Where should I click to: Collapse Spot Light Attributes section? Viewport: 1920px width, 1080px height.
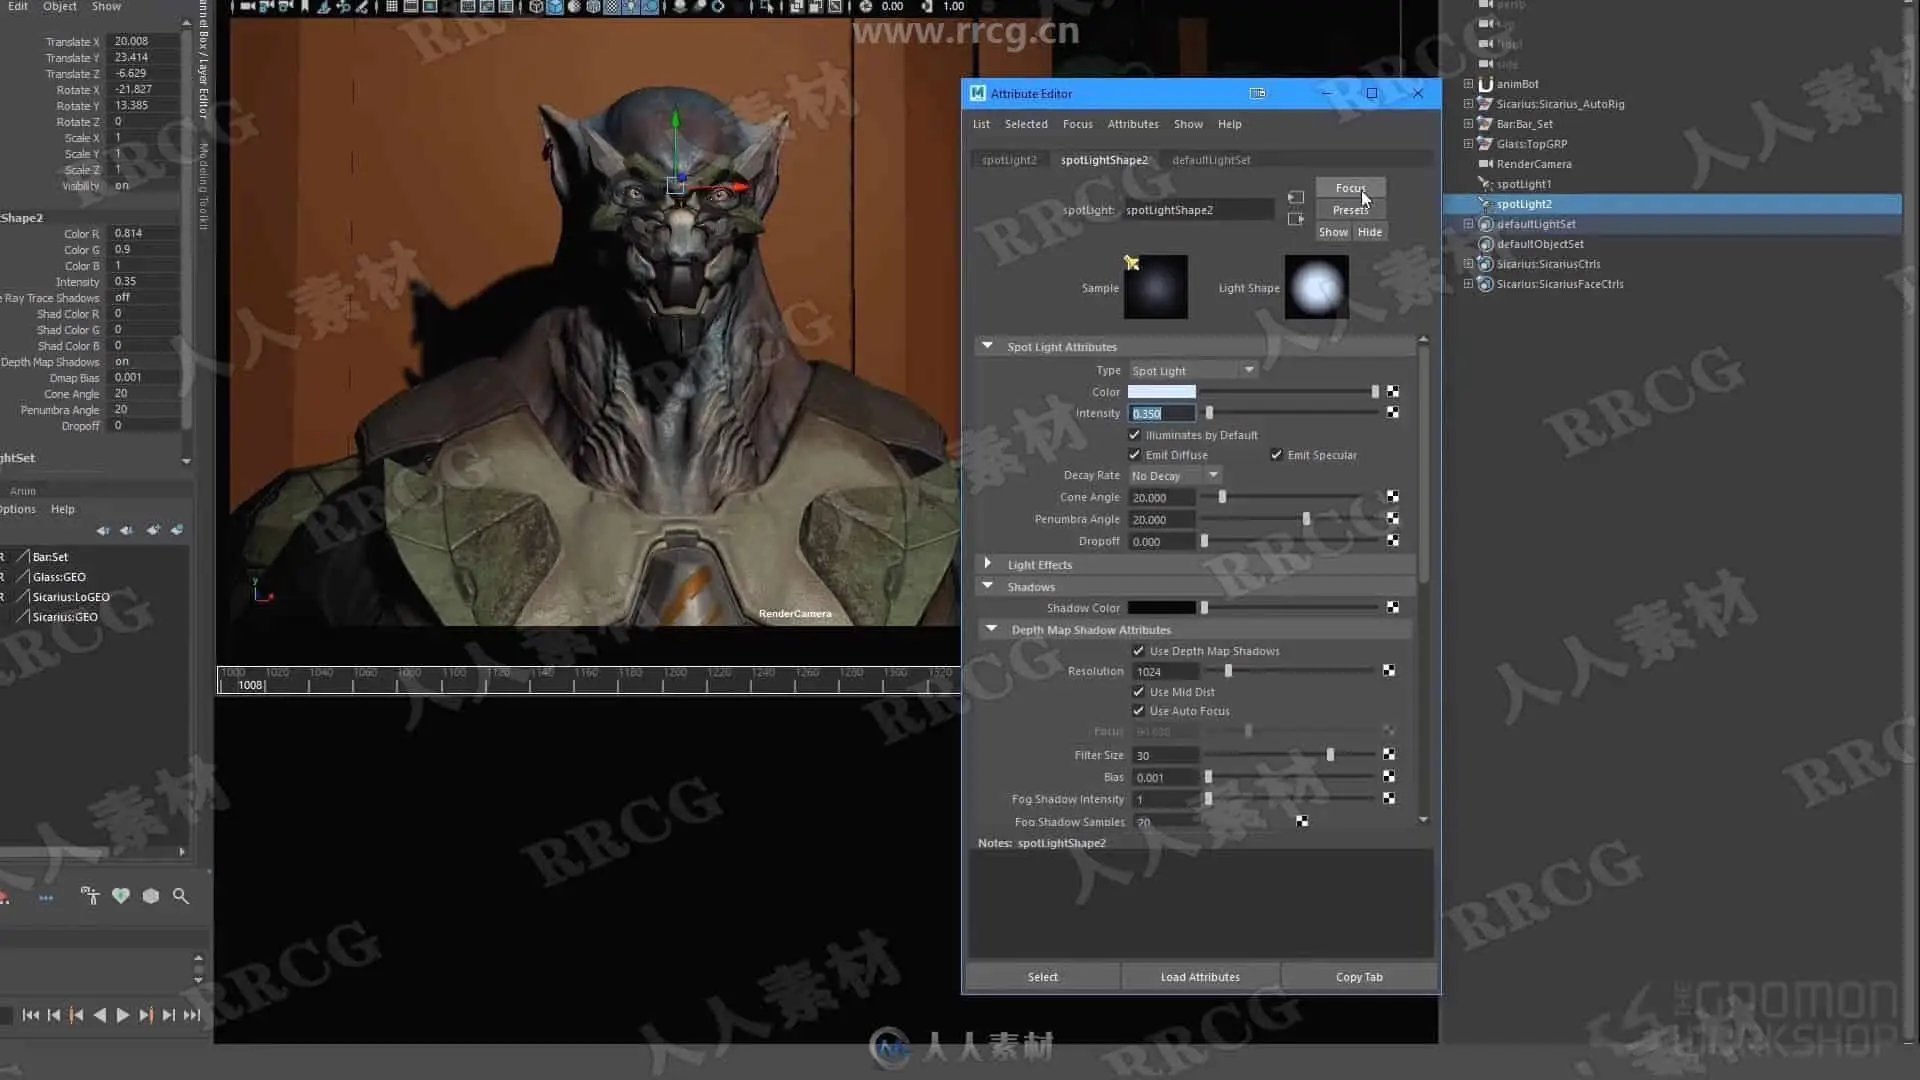[x=988, y=346]
